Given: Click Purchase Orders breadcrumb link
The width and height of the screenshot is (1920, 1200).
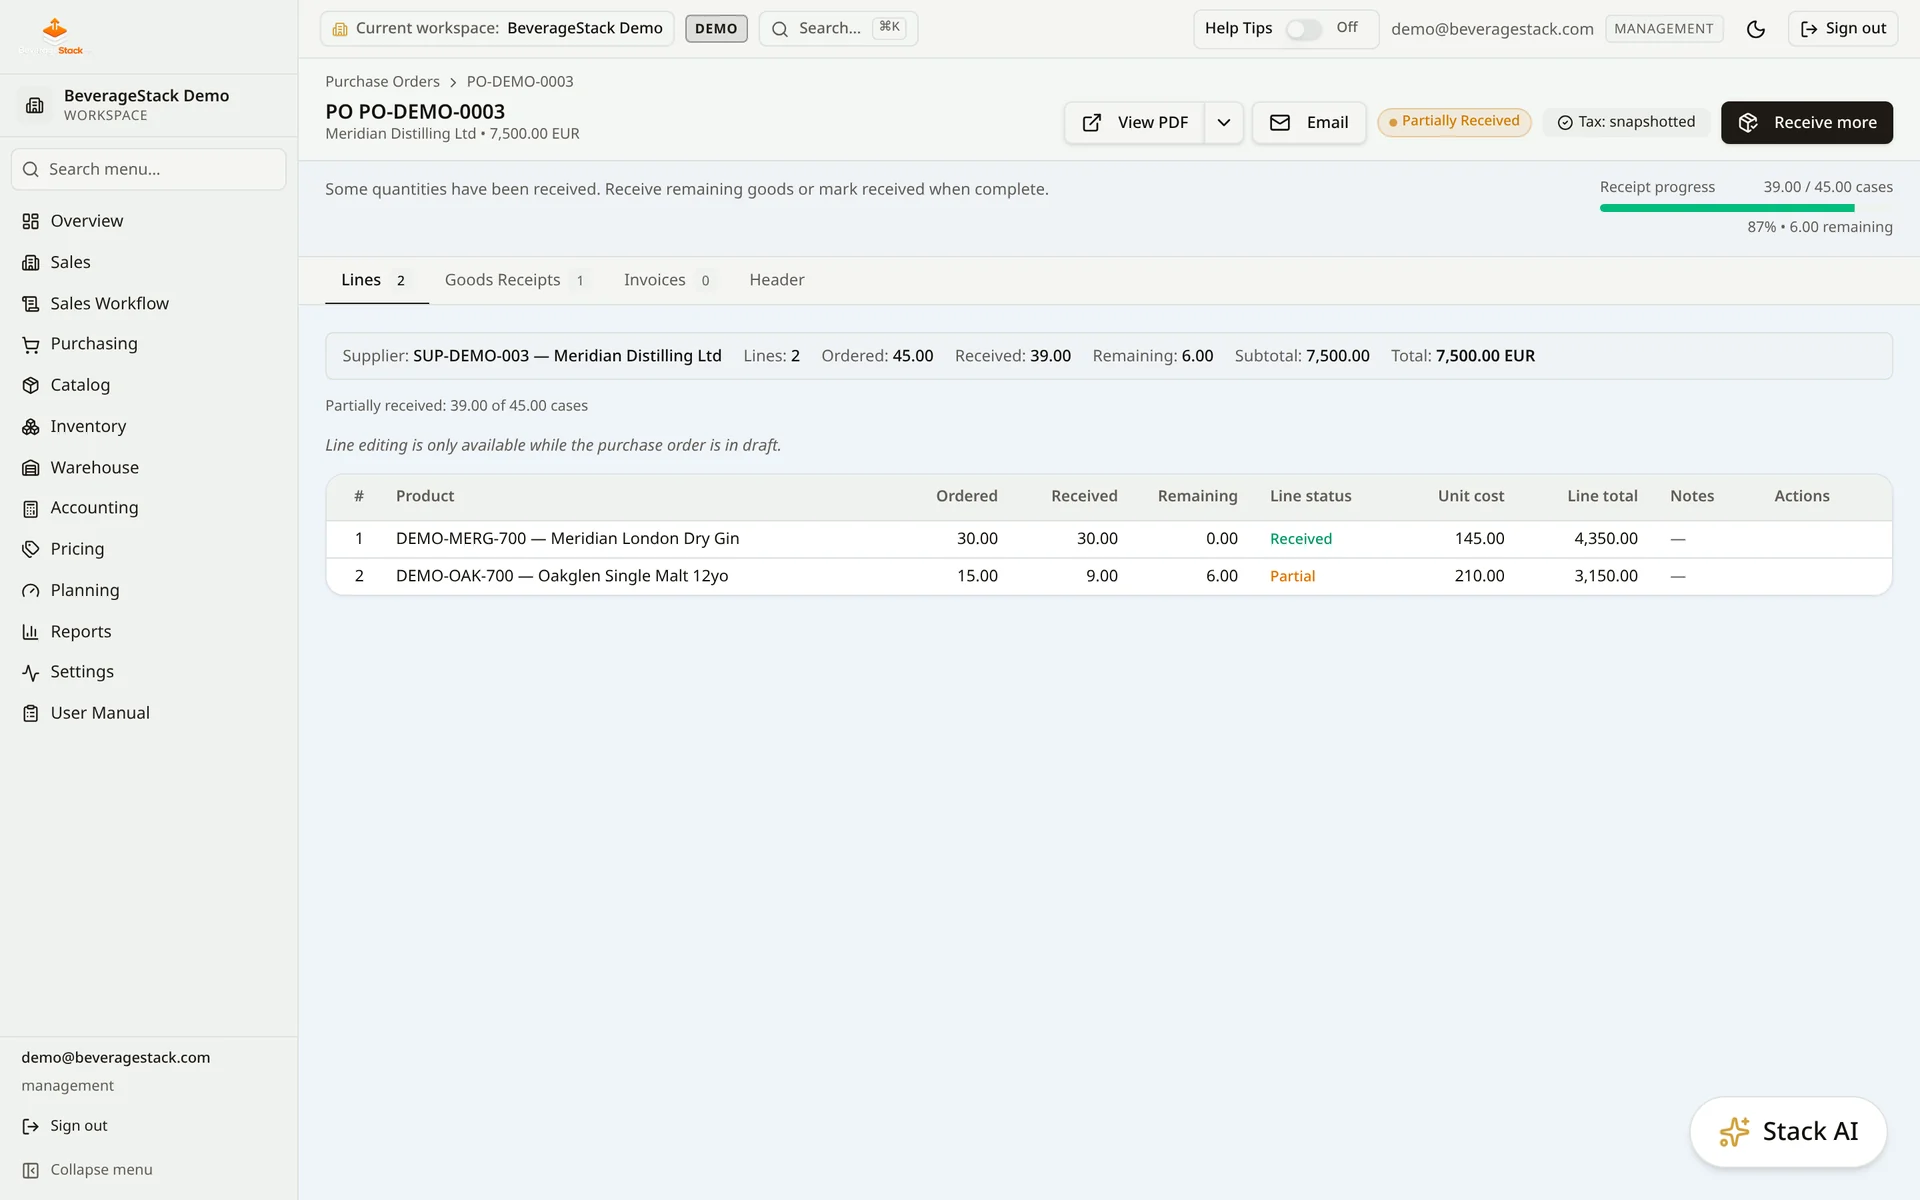Looking at the screenshot, I should coord(382,82).
